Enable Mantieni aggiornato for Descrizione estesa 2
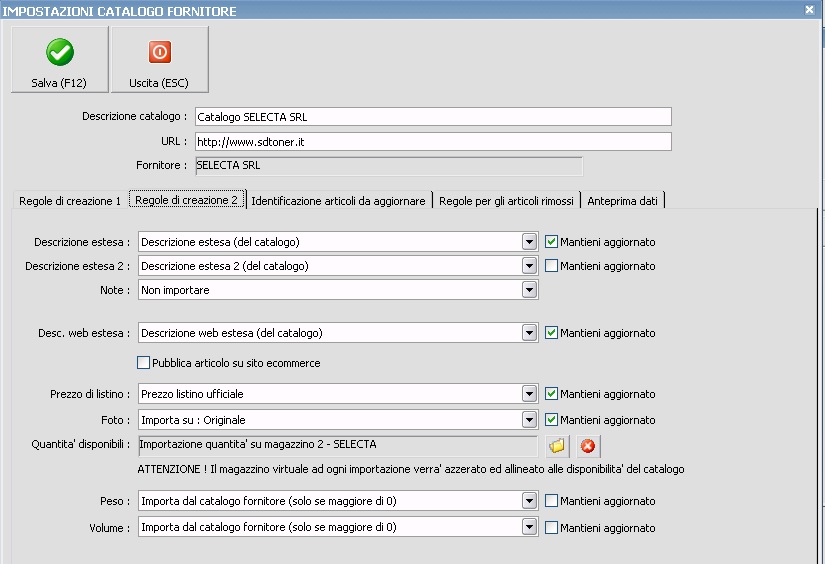The height and width of the screenshot is (564, 825). click(551, 266)
